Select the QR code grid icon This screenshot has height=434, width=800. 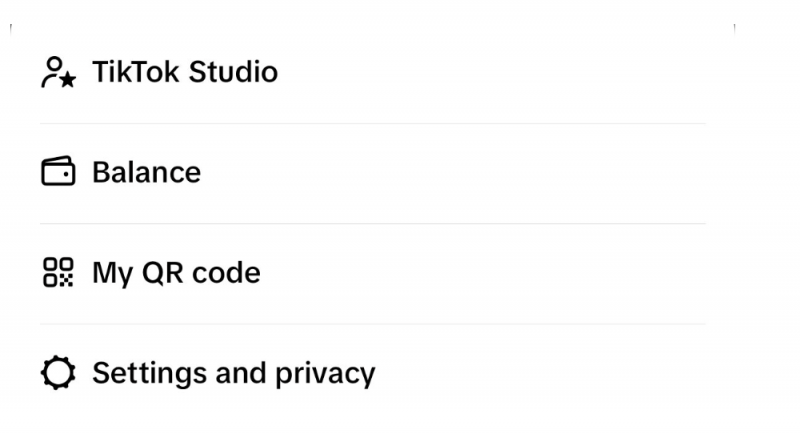click(58, 272)
